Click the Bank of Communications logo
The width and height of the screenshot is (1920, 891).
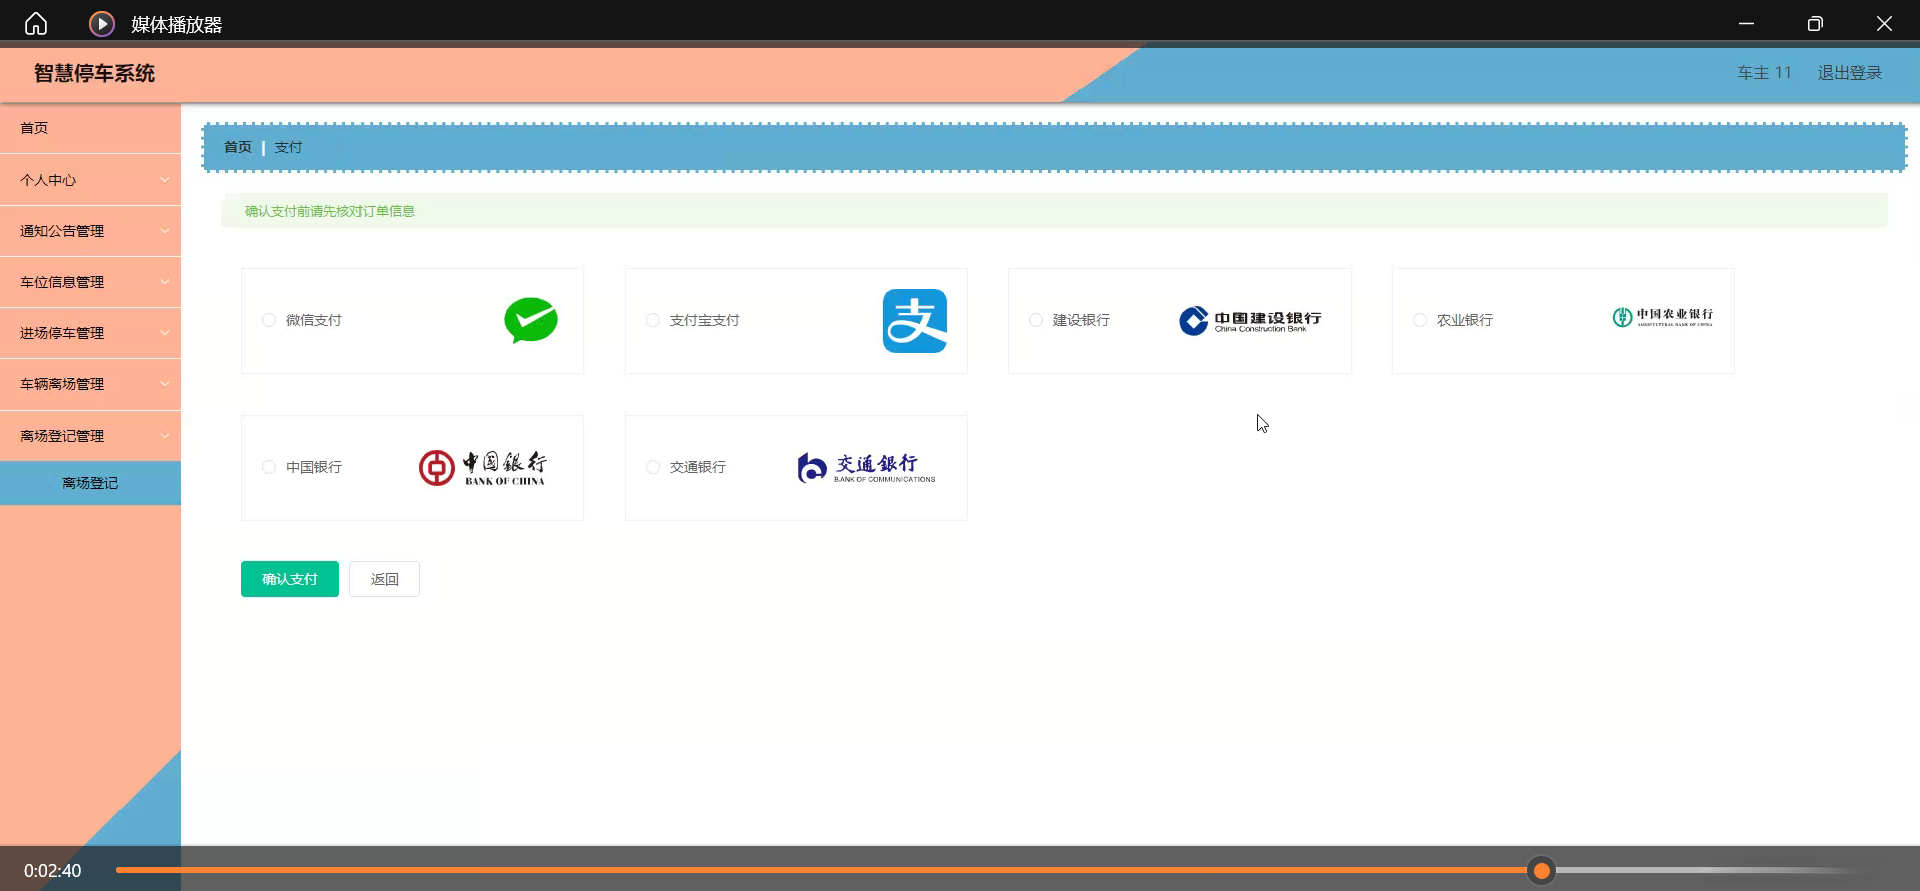click(866, 467)
